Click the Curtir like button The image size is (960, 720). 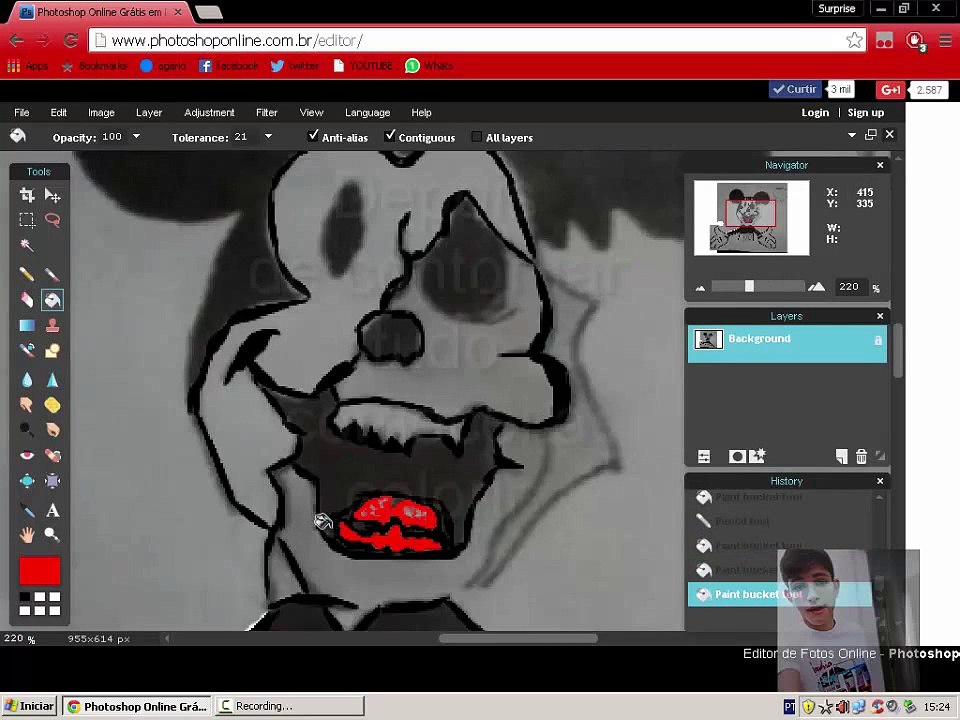pyautogui.click(x=795, y=89)
